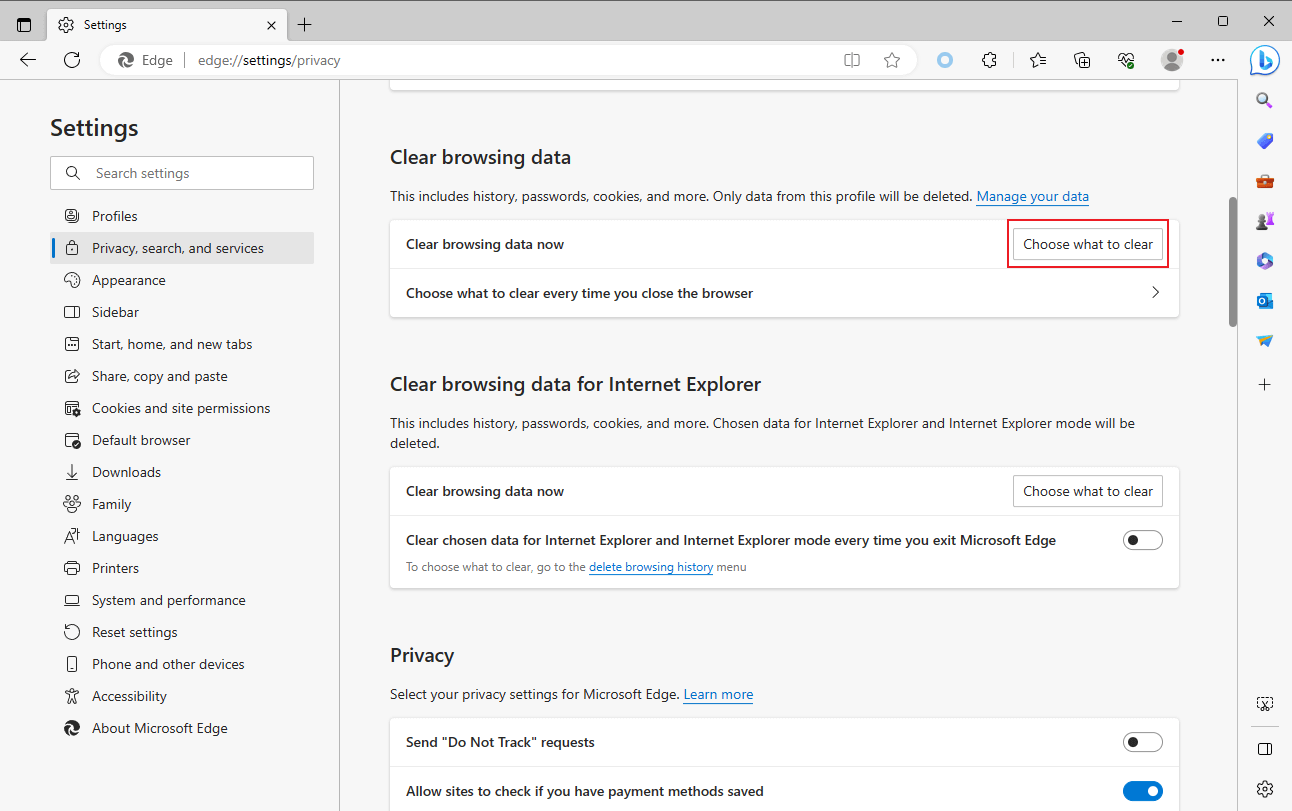Open Start, home, and new tabs
The height and width of the screenshot is (811, 1292).
coord(182,344)
